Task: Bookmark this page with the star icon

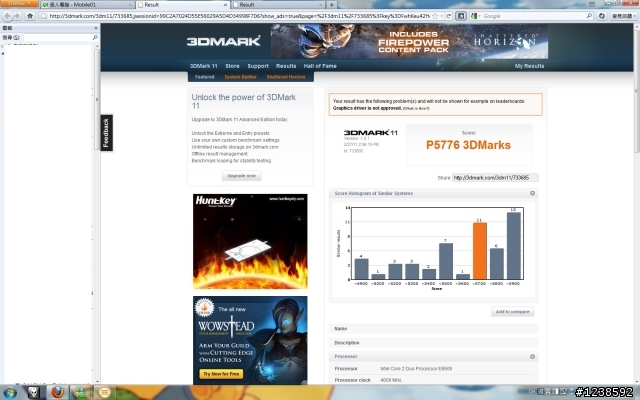Action: tap(435, 16)
